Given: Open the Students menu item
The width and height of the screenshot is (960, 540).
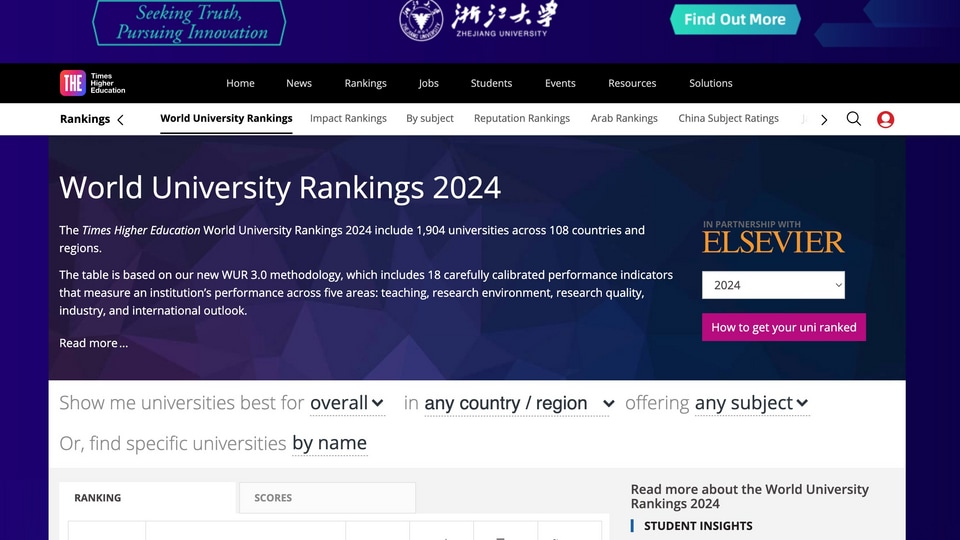Looking at the screenshot, I should tap(491, 83).
